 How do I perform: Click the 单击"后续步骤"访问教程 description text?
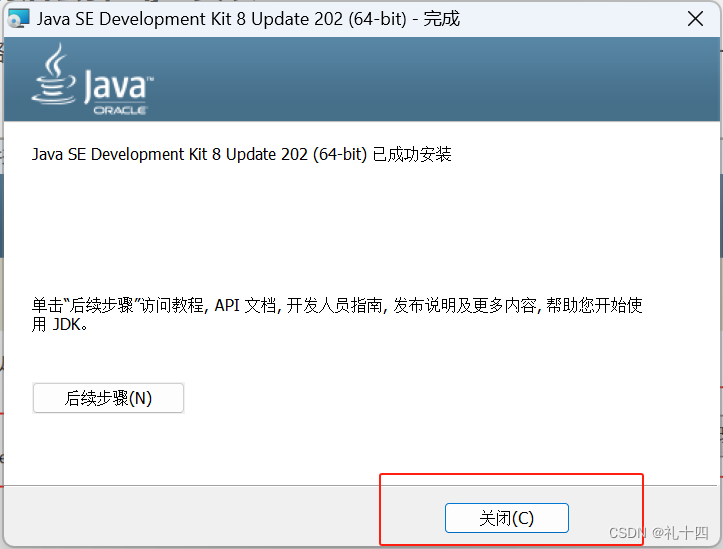(337, 314)
